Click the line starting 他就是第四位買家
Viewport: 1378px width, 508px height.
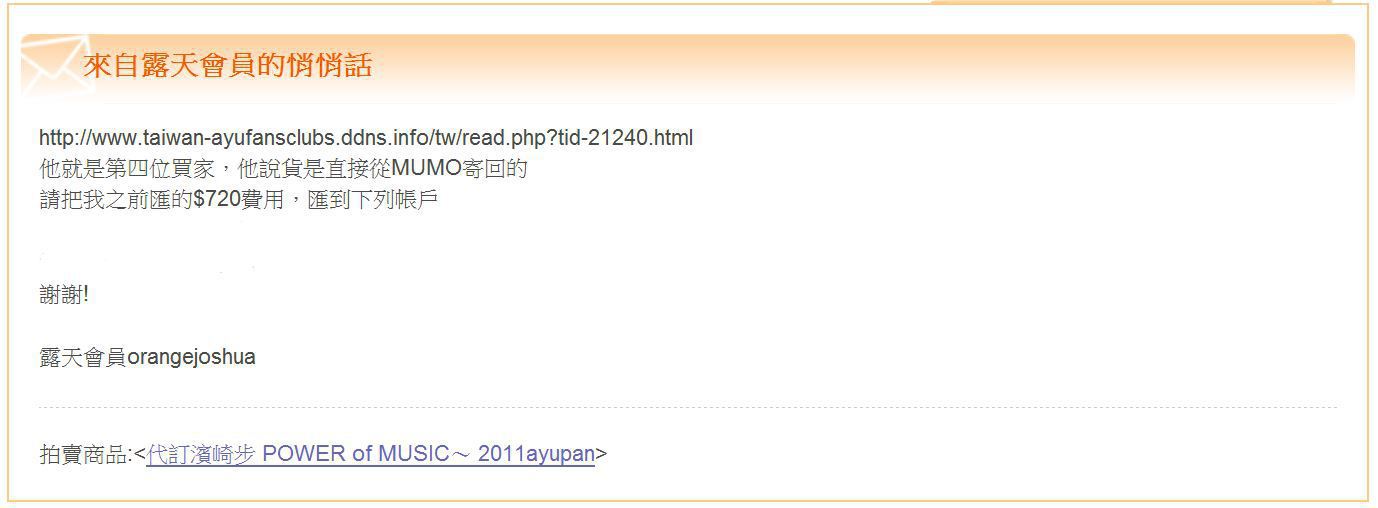[283, 169]
